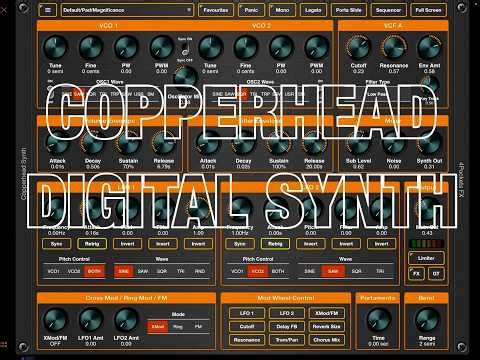Select SQR wave for LFO 1

tap(162, 271)
